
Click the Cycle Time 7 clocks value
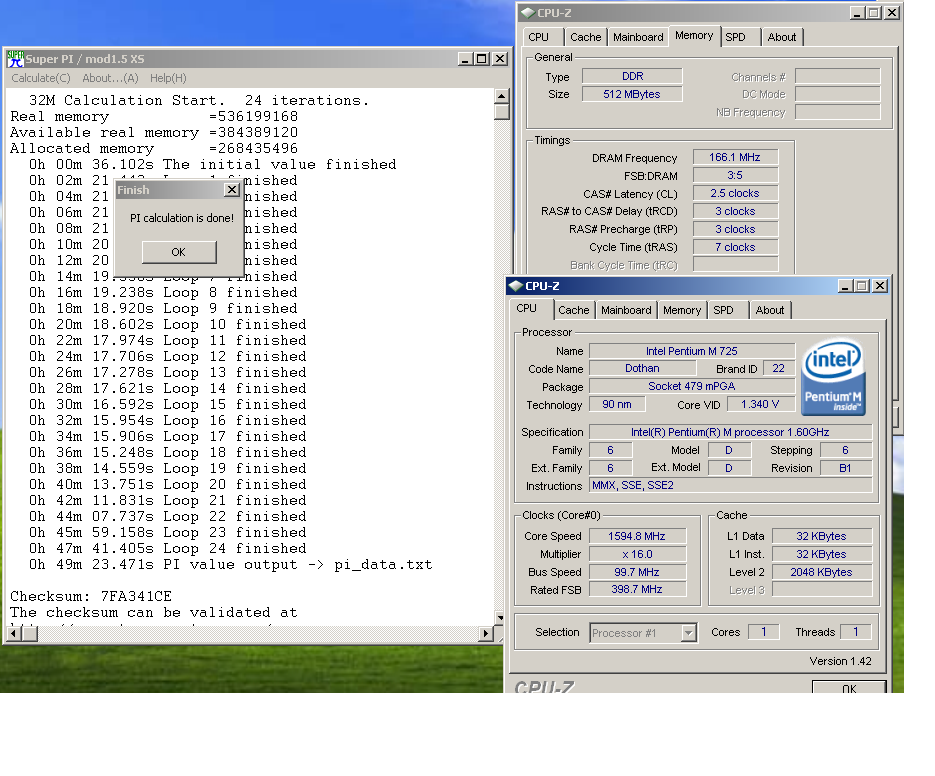[735, 247]
